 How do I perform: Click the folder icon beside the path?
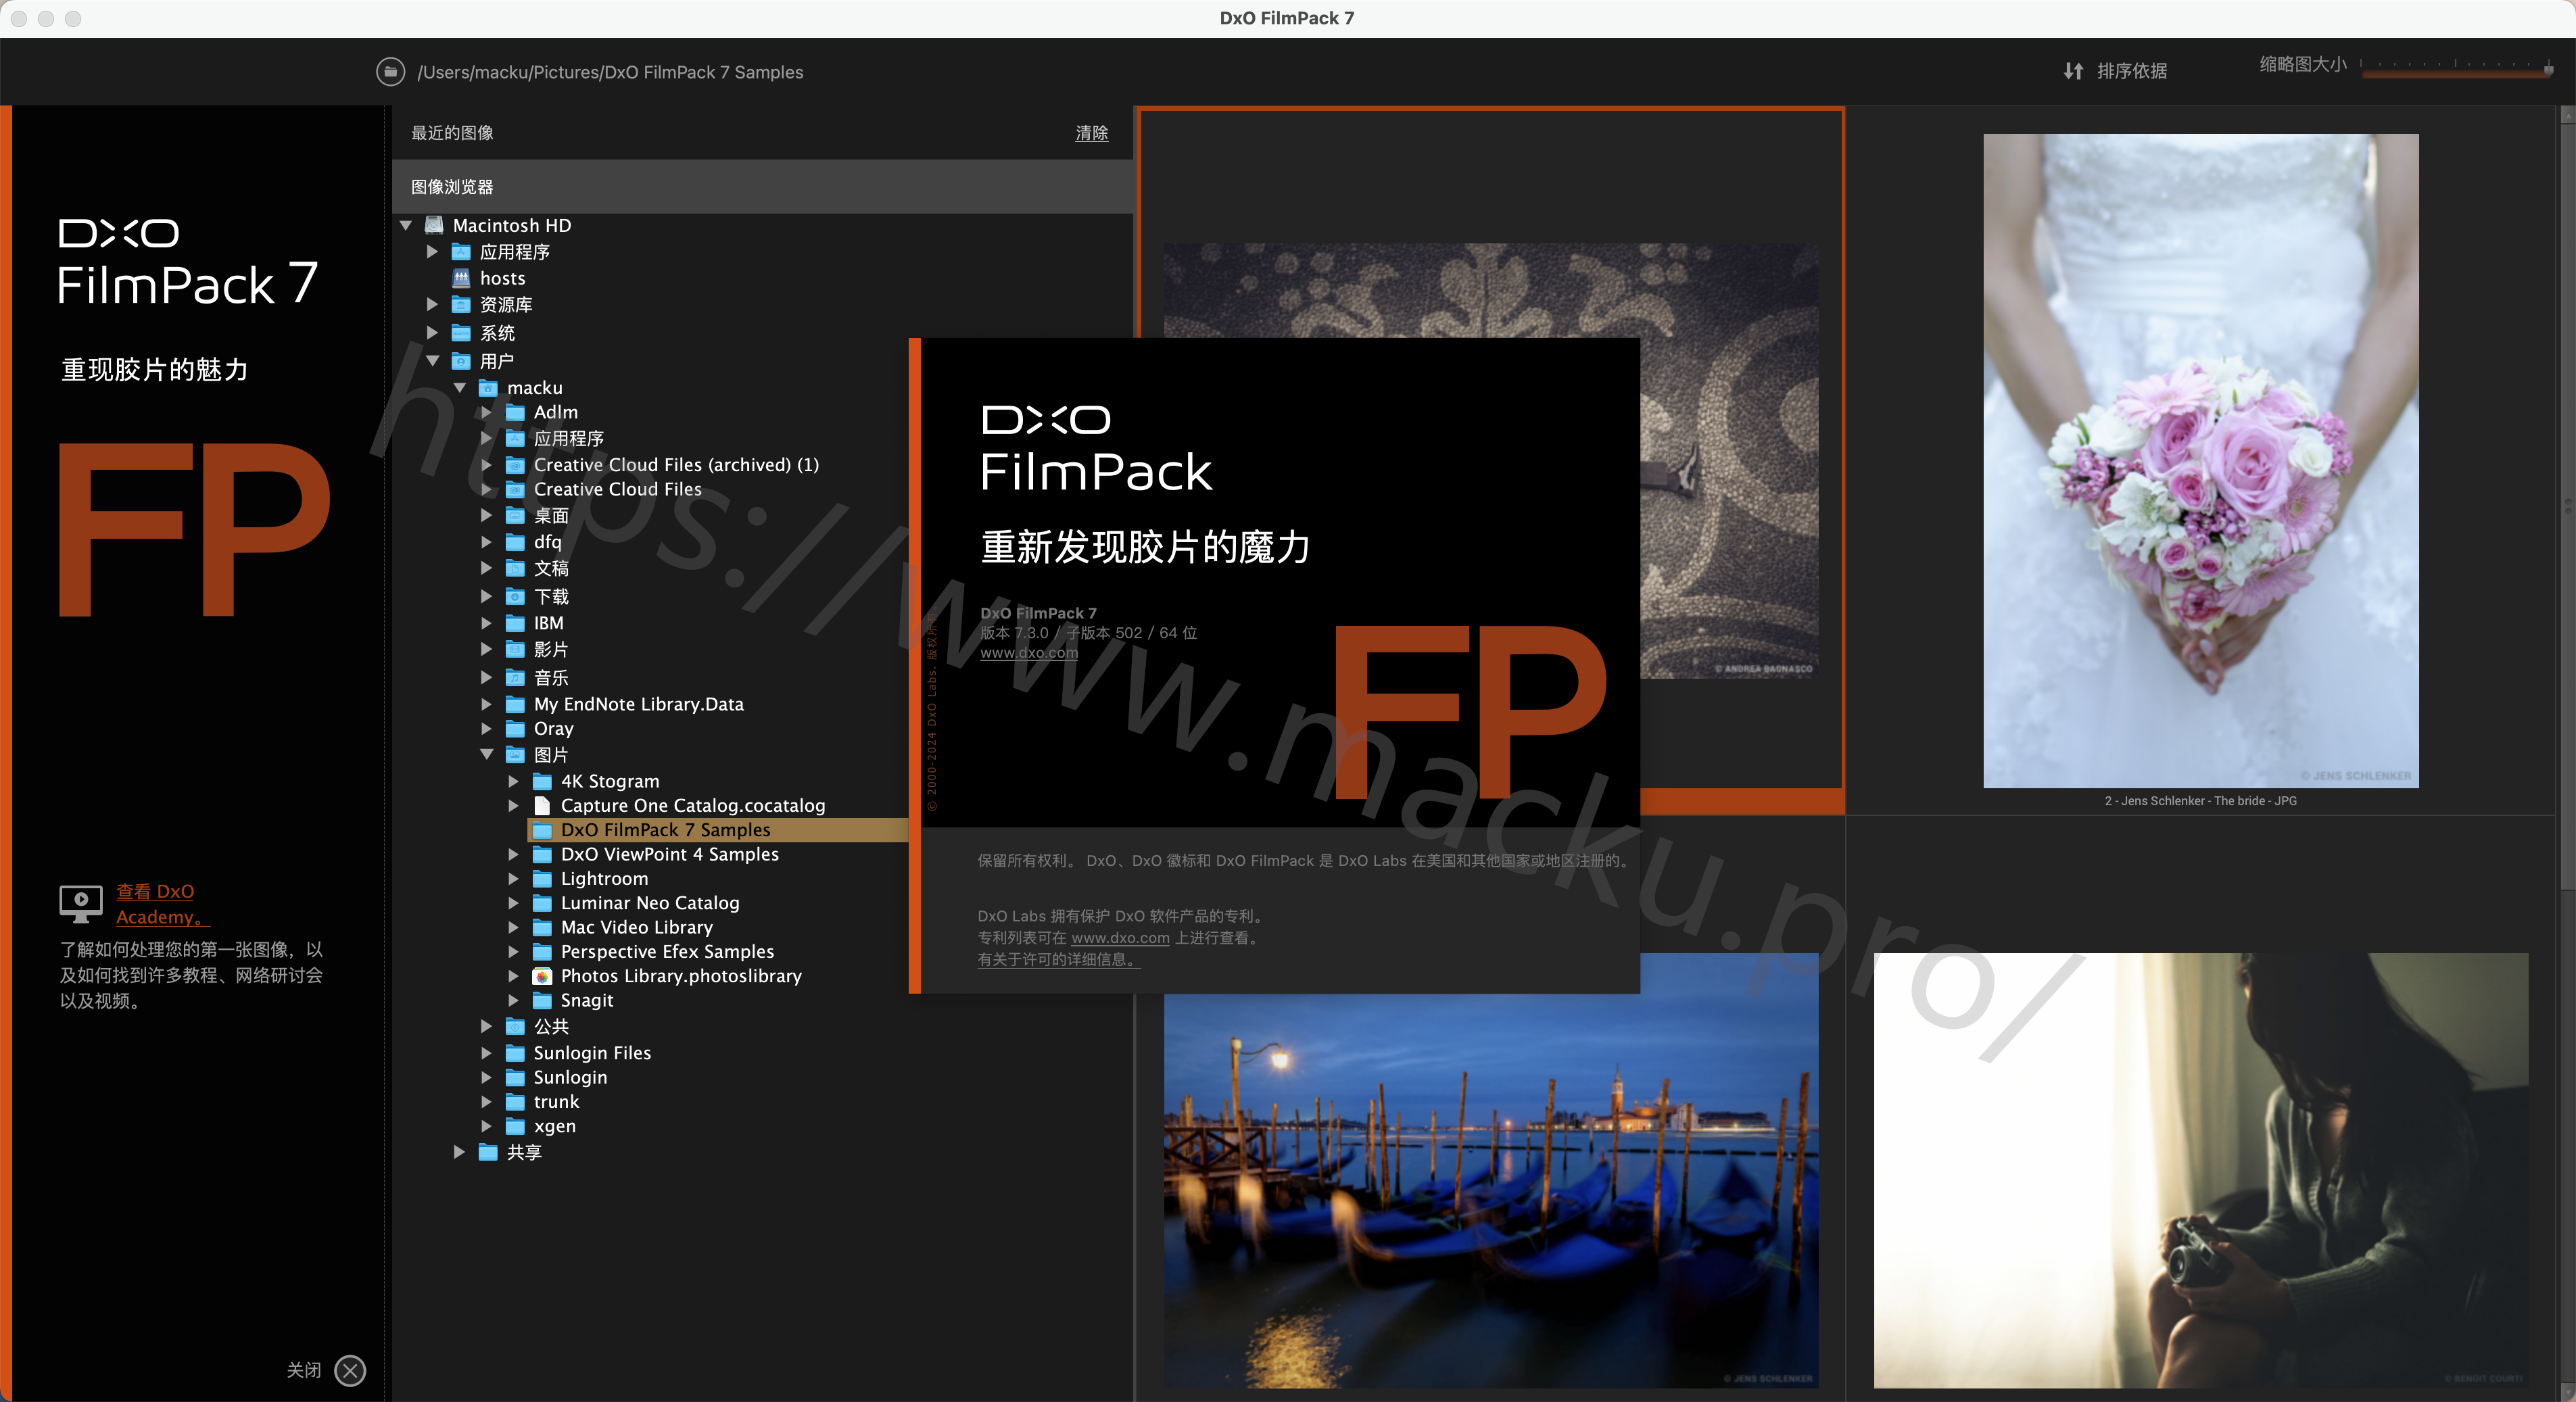(x=390, y=72)
